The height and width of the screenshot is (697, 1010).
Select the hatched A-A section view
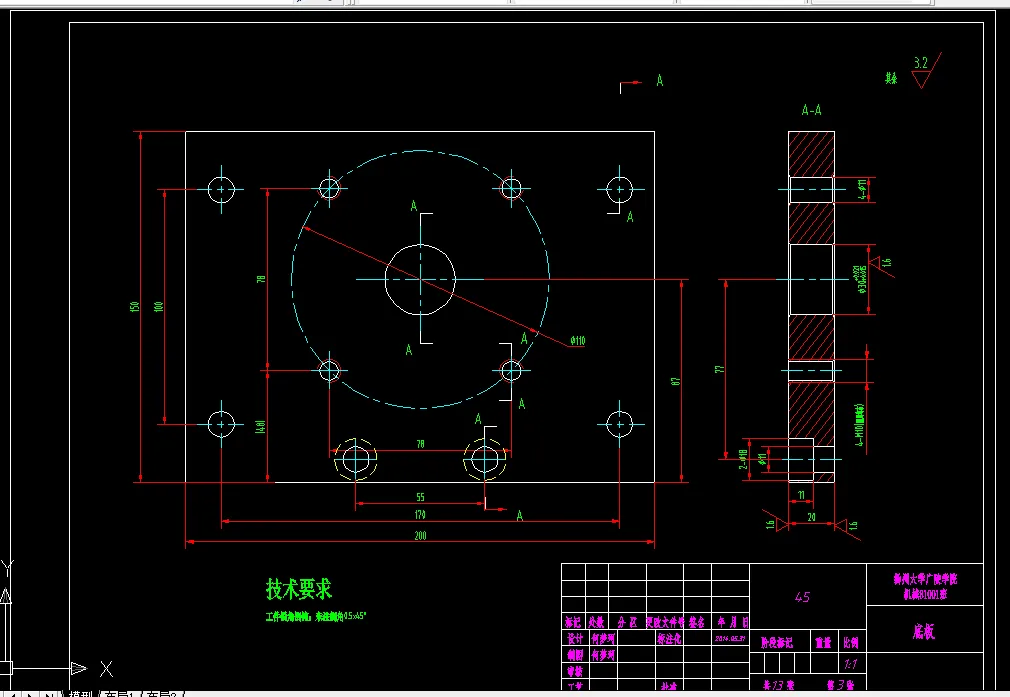[x=812, y=307]
